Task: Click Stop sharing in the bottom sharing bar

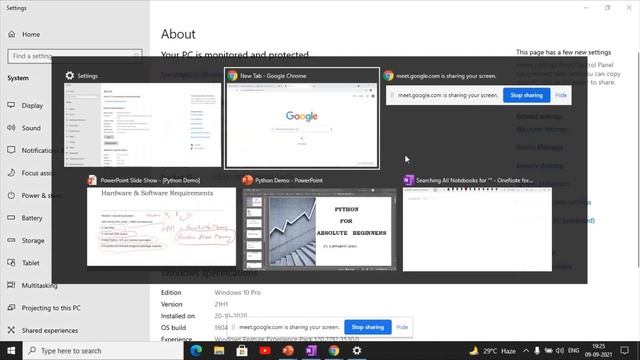Action: tap(368, 327)
